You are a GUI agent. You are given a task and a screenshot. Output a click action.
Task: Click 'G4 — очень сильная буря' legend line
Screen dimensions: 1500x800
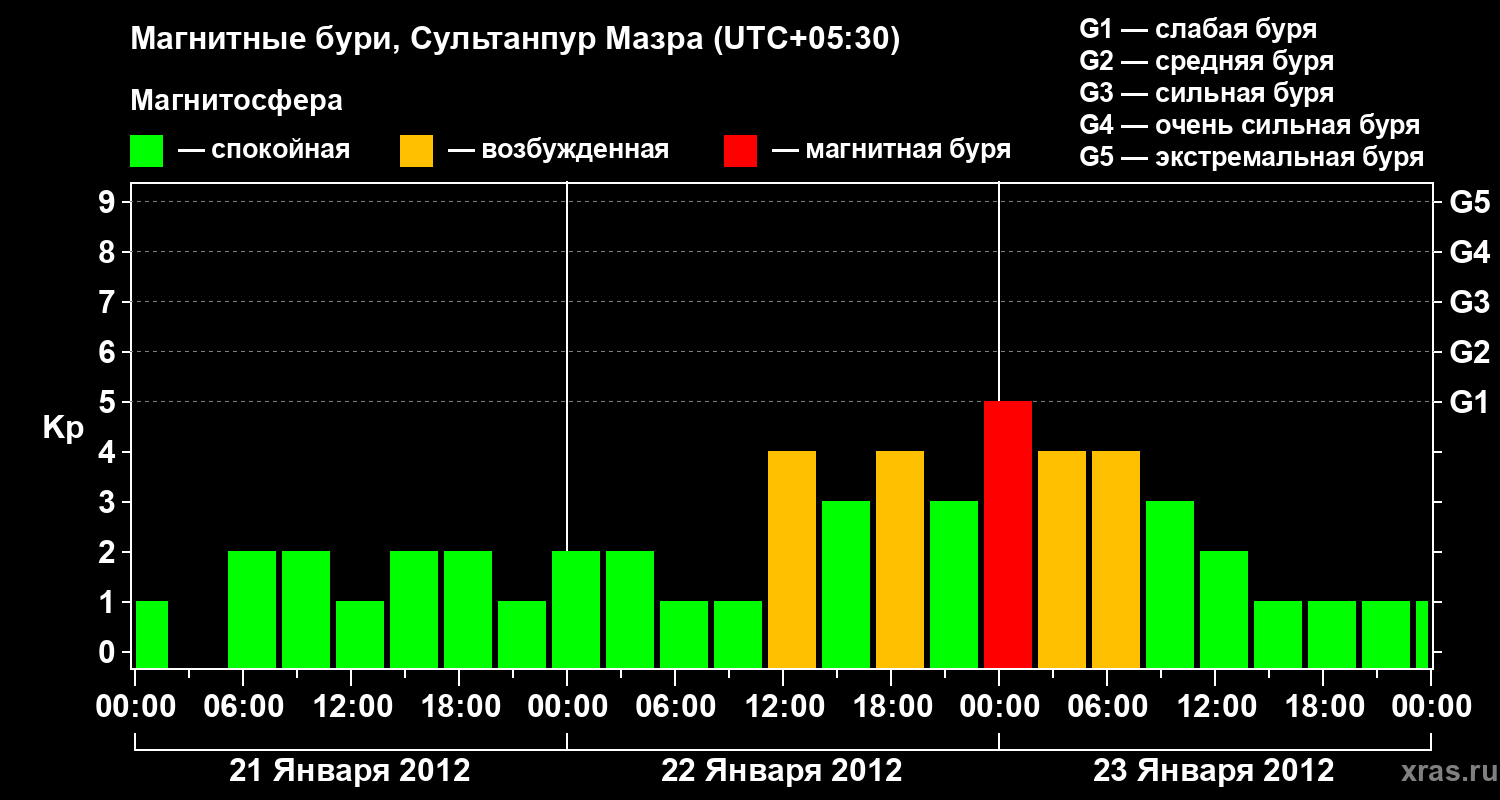pos(1250,125)
